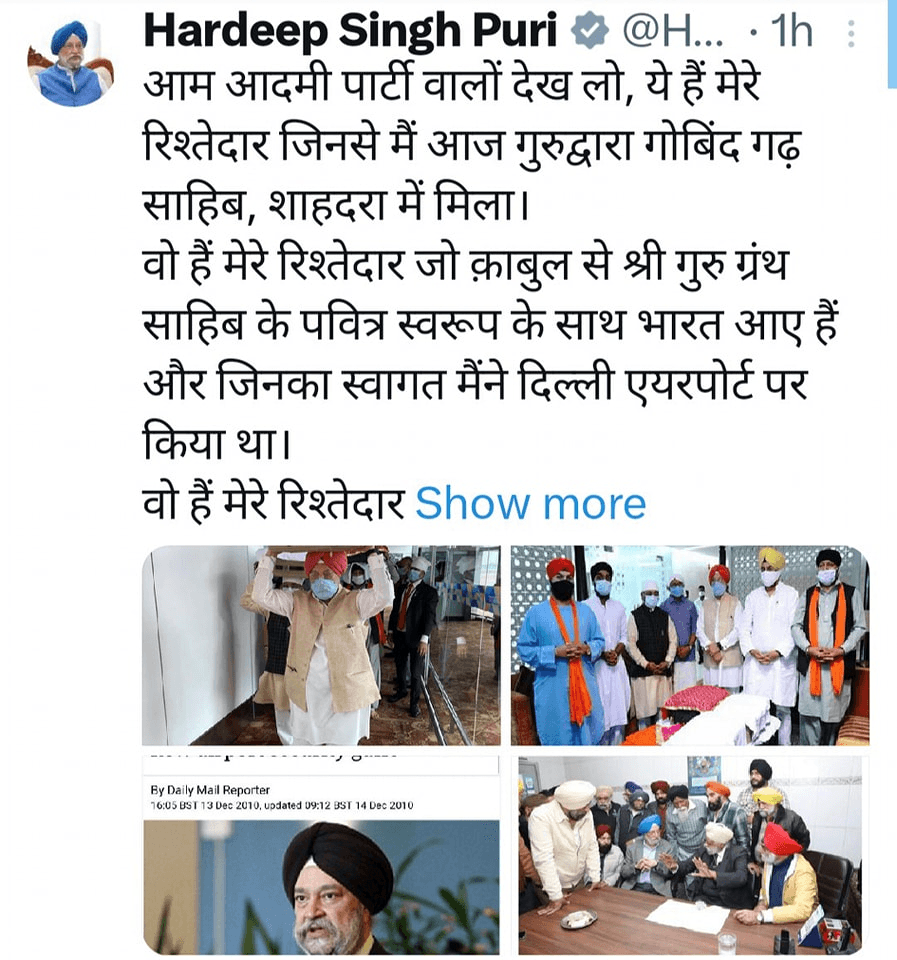
Task: Click the last line वो हैं मेरे रिश्तेदार
Action: [274, 504]
